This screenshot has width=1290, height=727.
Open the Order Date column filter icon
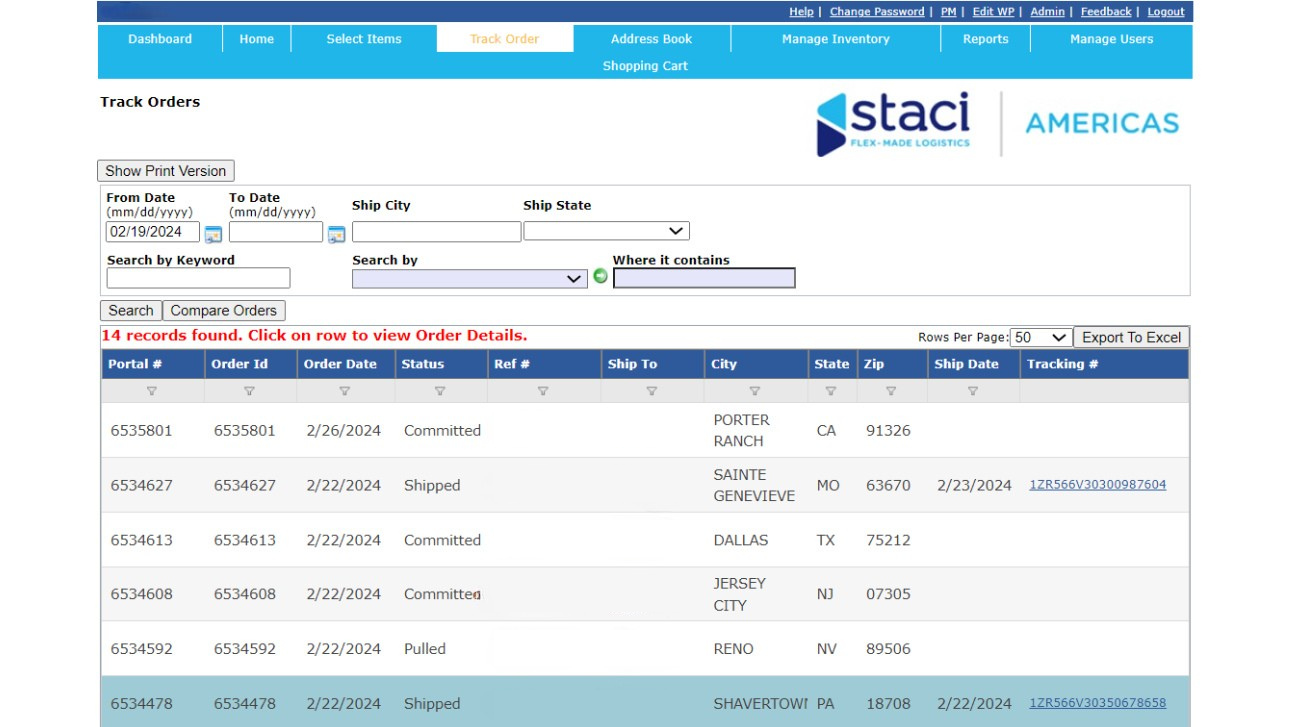pos(344,392)
